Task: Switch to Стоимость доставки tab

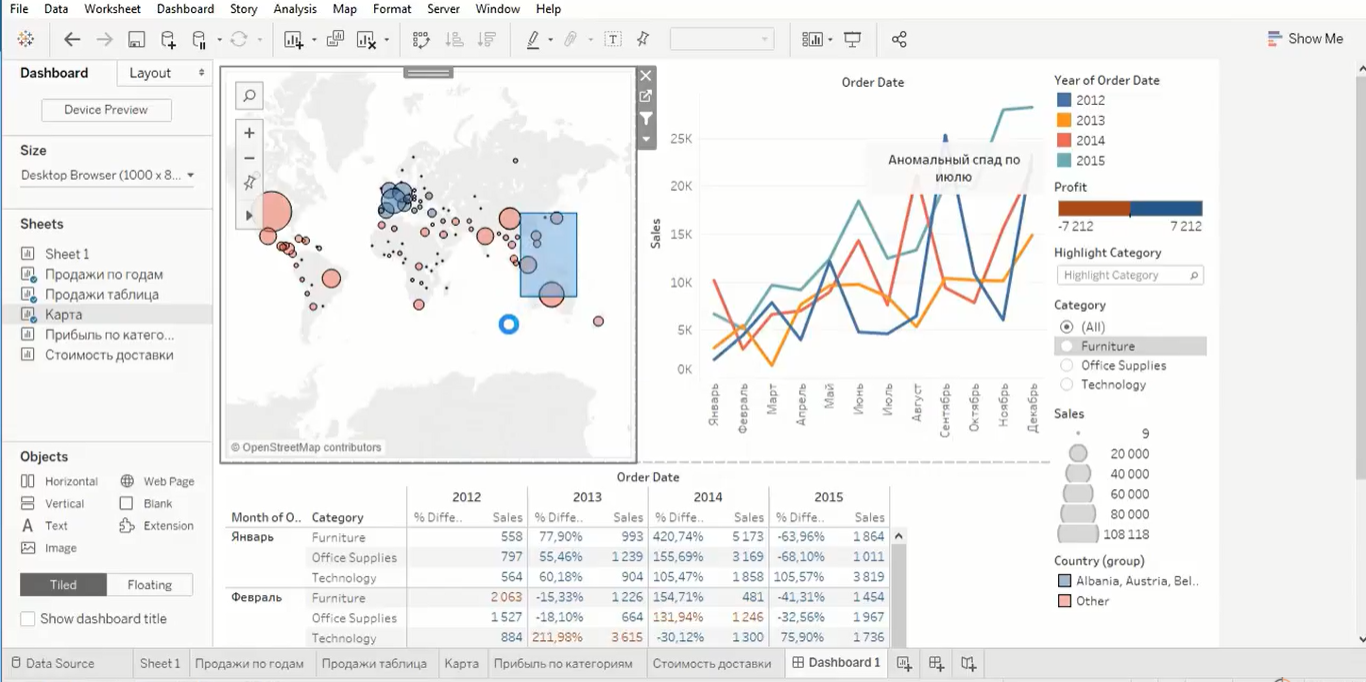Action: 712,663
